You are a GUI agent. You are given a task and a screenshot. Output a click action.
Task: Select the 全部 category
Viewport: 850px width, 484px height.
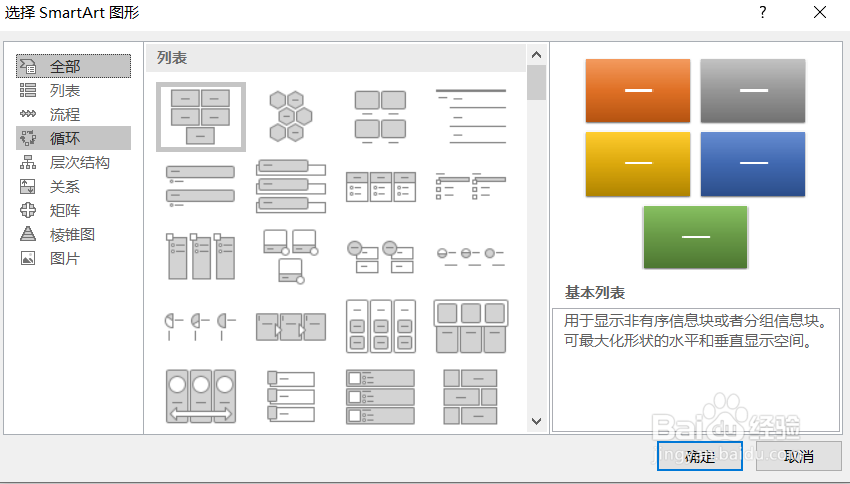74,66
